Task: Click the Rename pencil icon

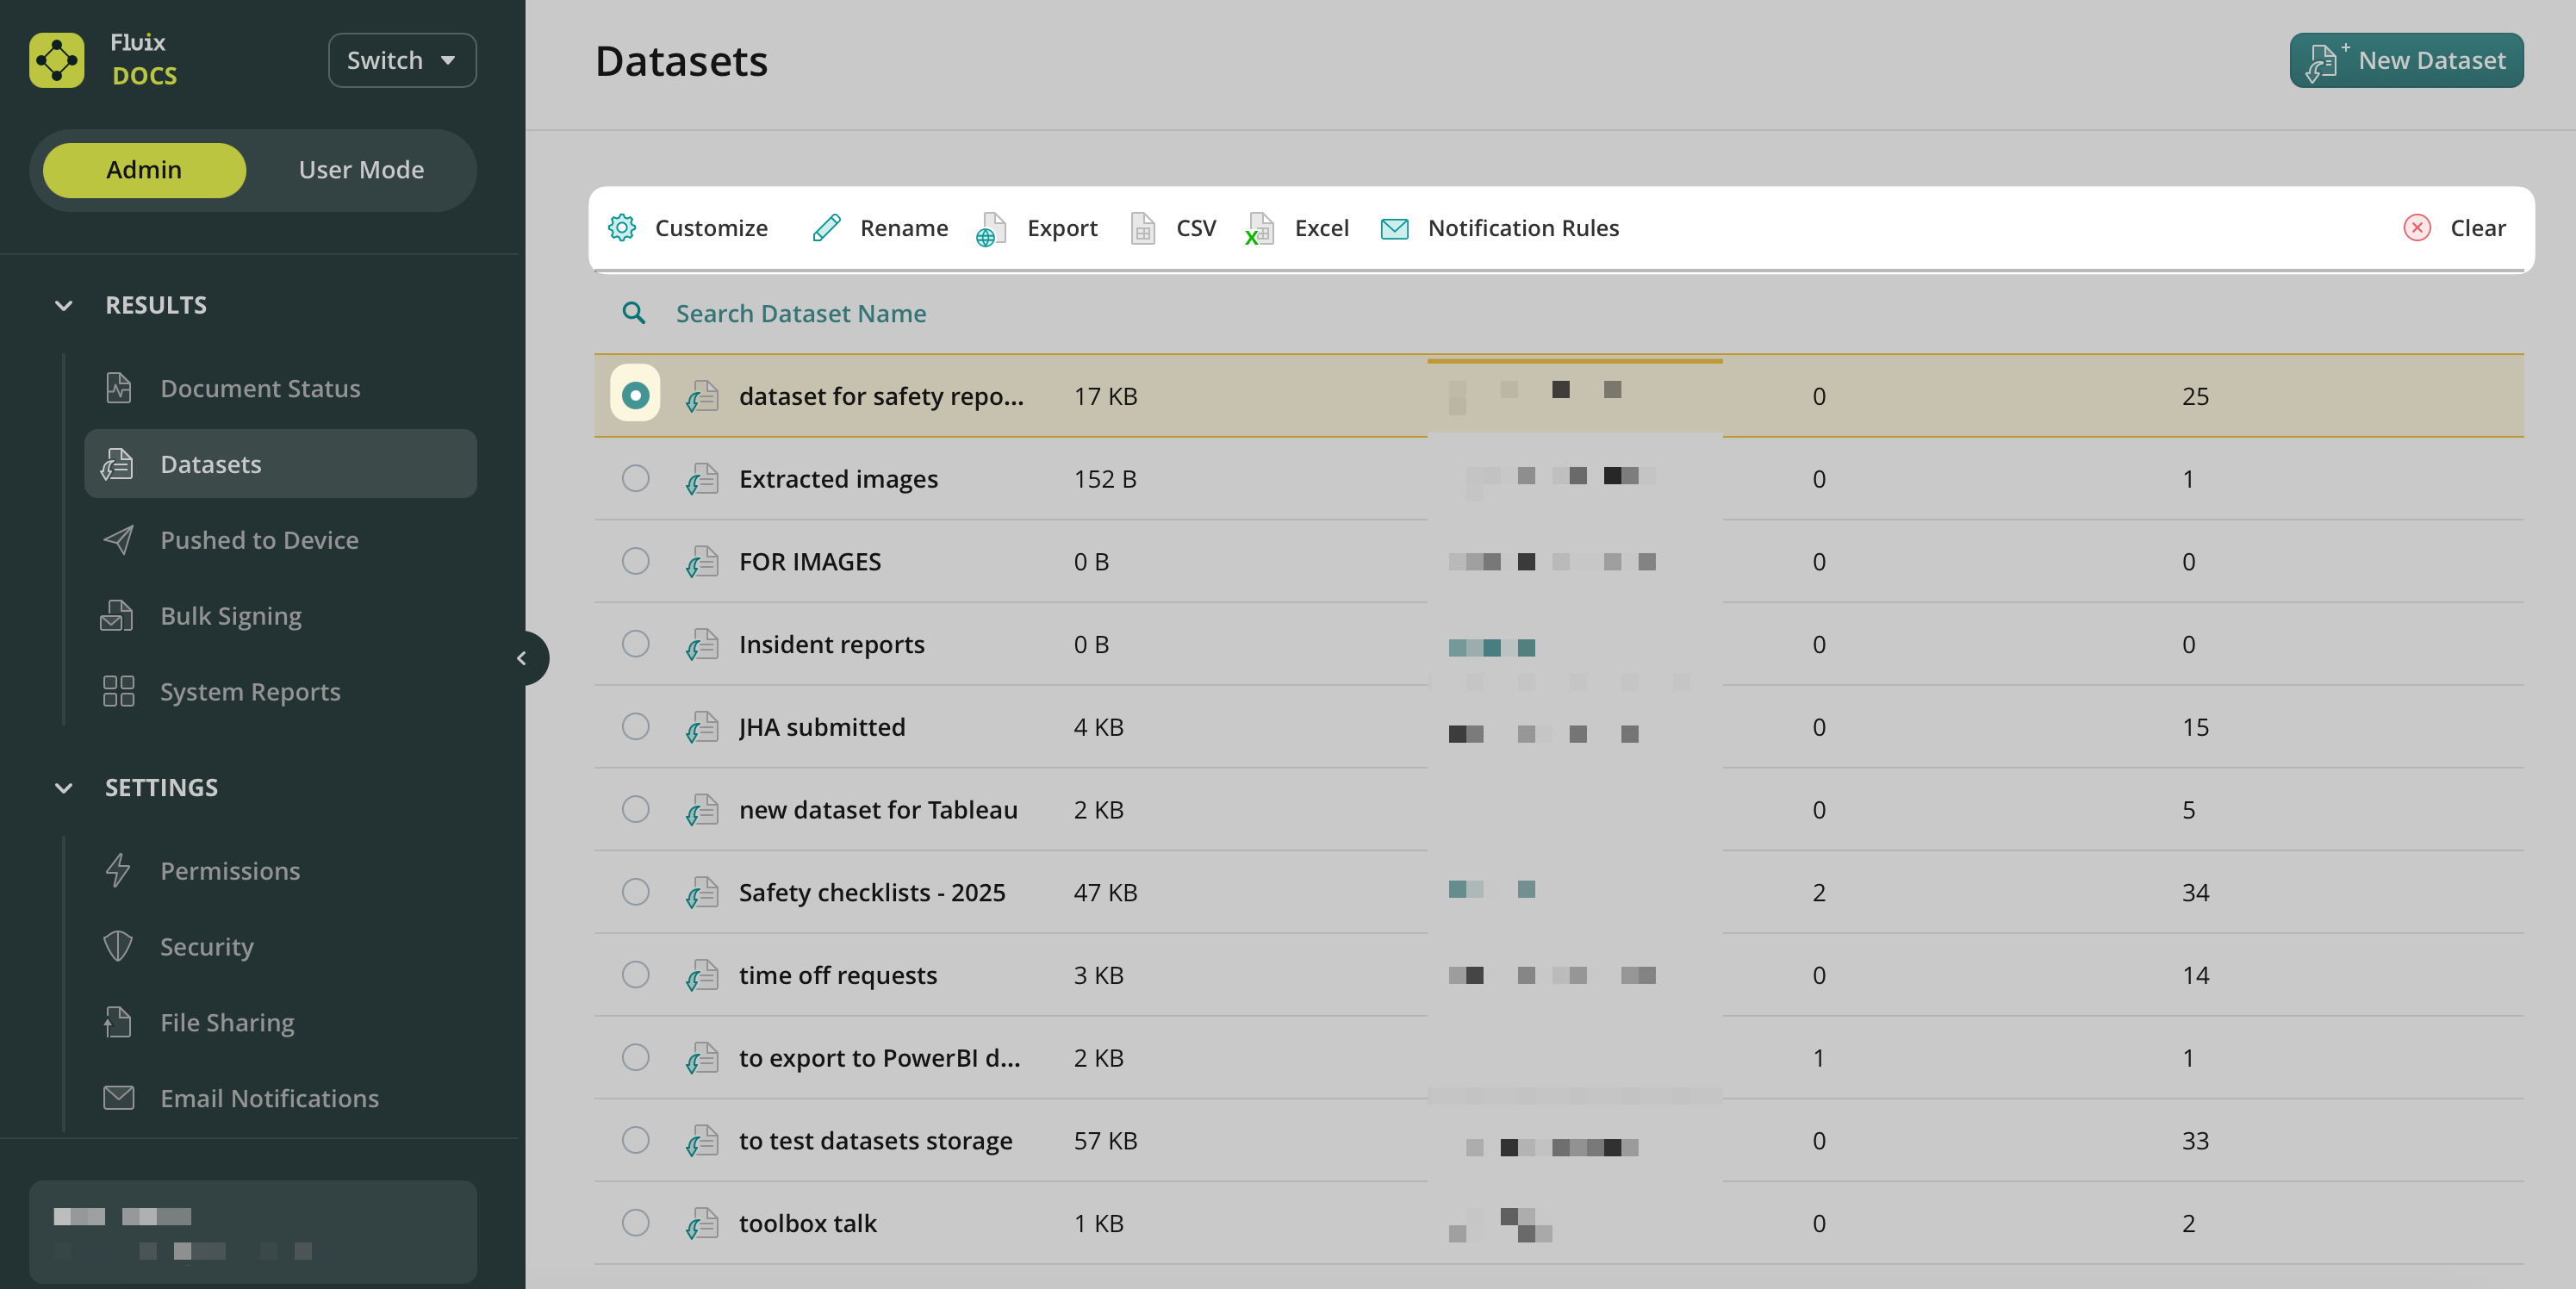Action: click(x=826, y=228)
